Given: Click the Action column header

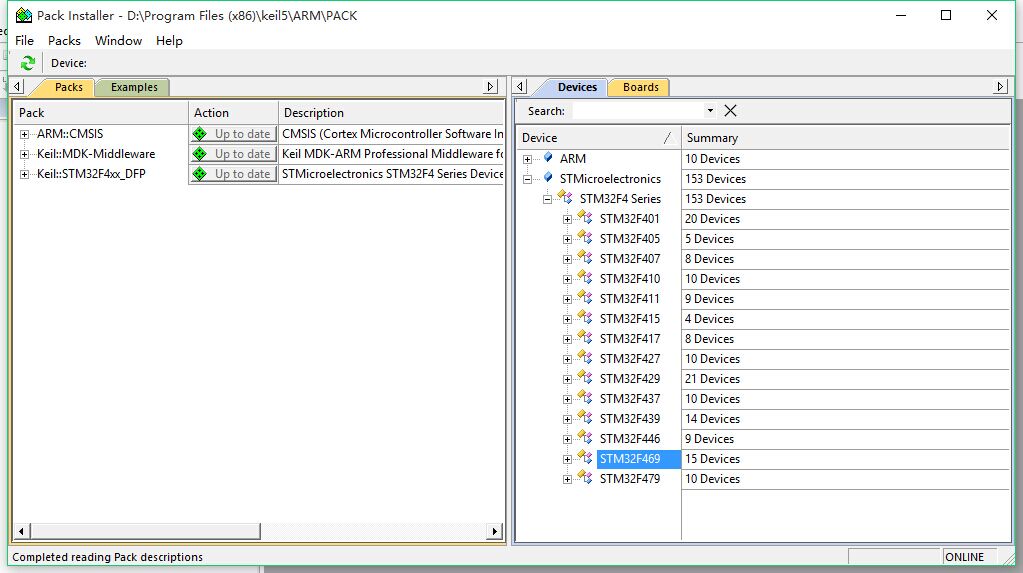Looking at the screenshot, I should [x=234, y=112].
